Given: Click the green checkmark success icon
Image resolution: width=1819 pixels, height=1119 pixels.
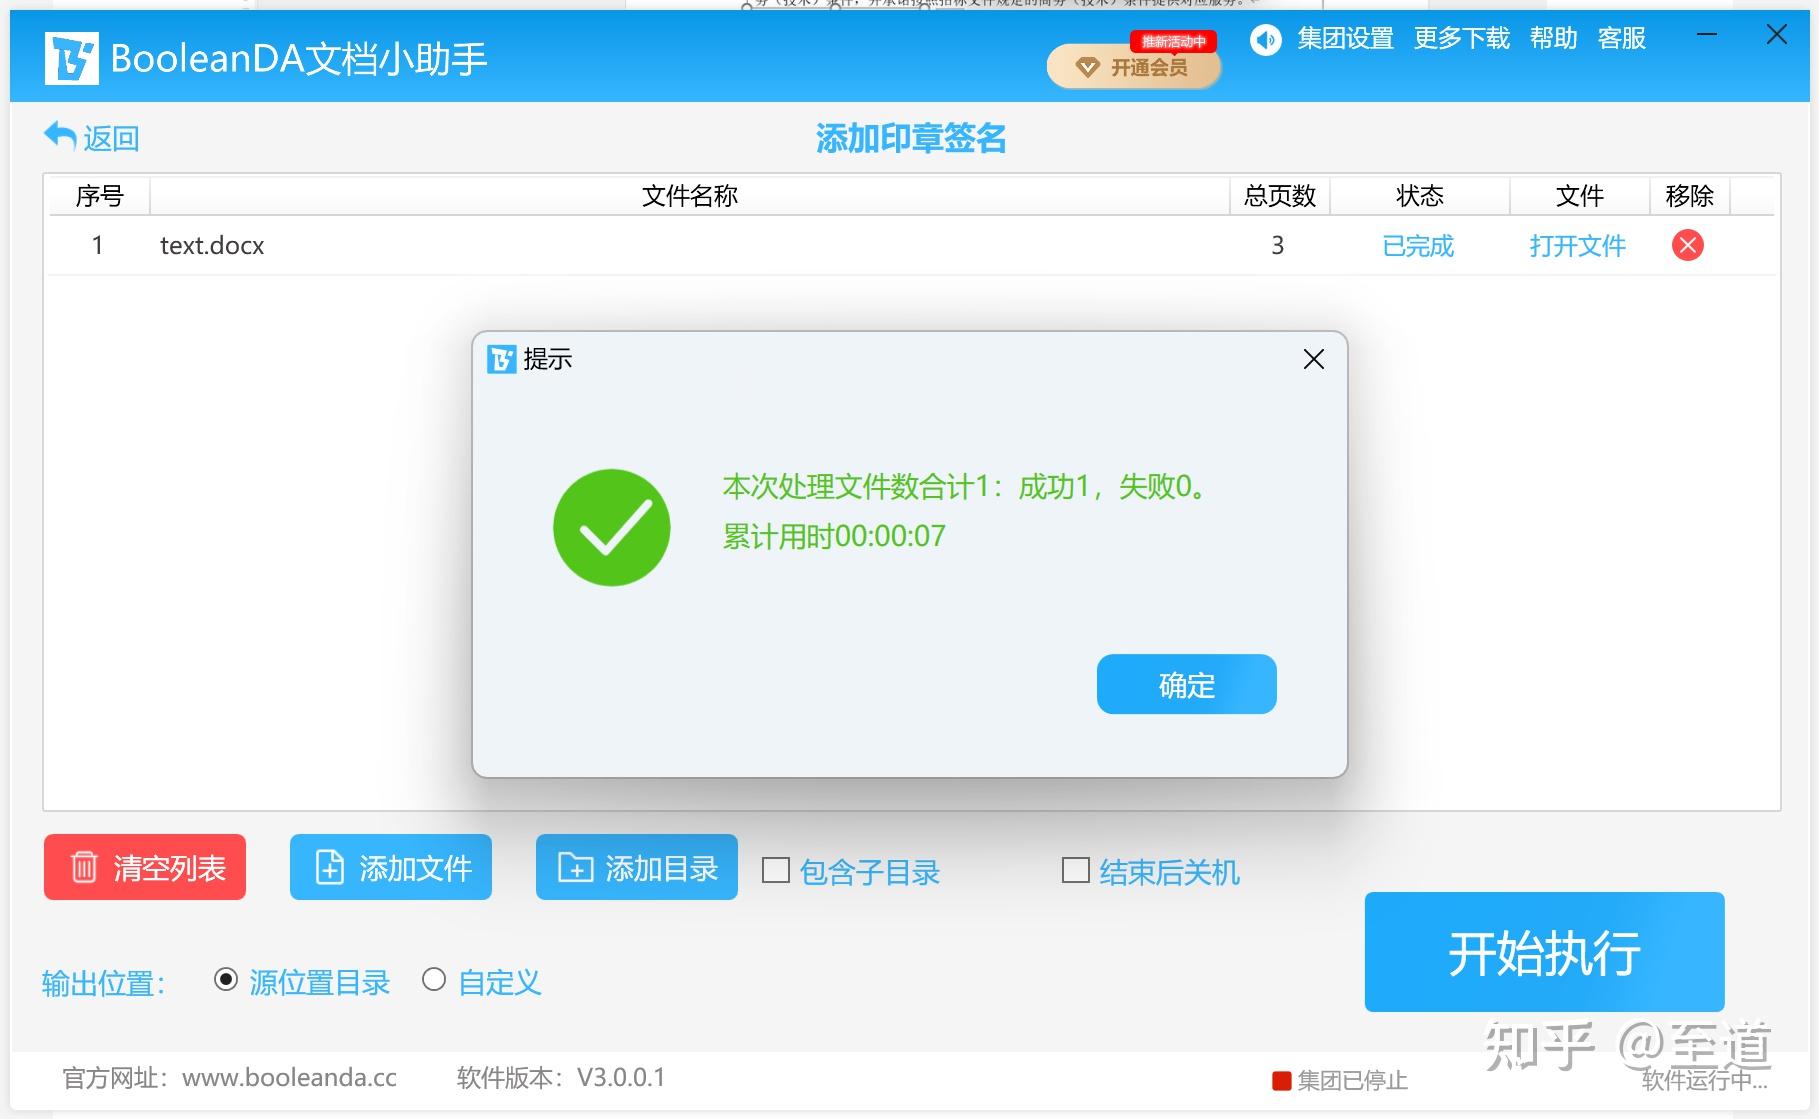Looking at the screenshot, I should (611, 527).
